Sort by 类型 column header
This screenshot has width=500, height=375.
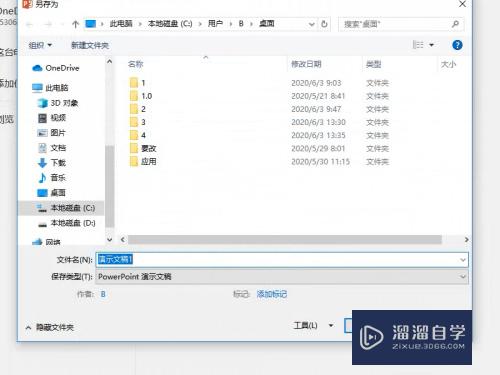pos(373,64)
